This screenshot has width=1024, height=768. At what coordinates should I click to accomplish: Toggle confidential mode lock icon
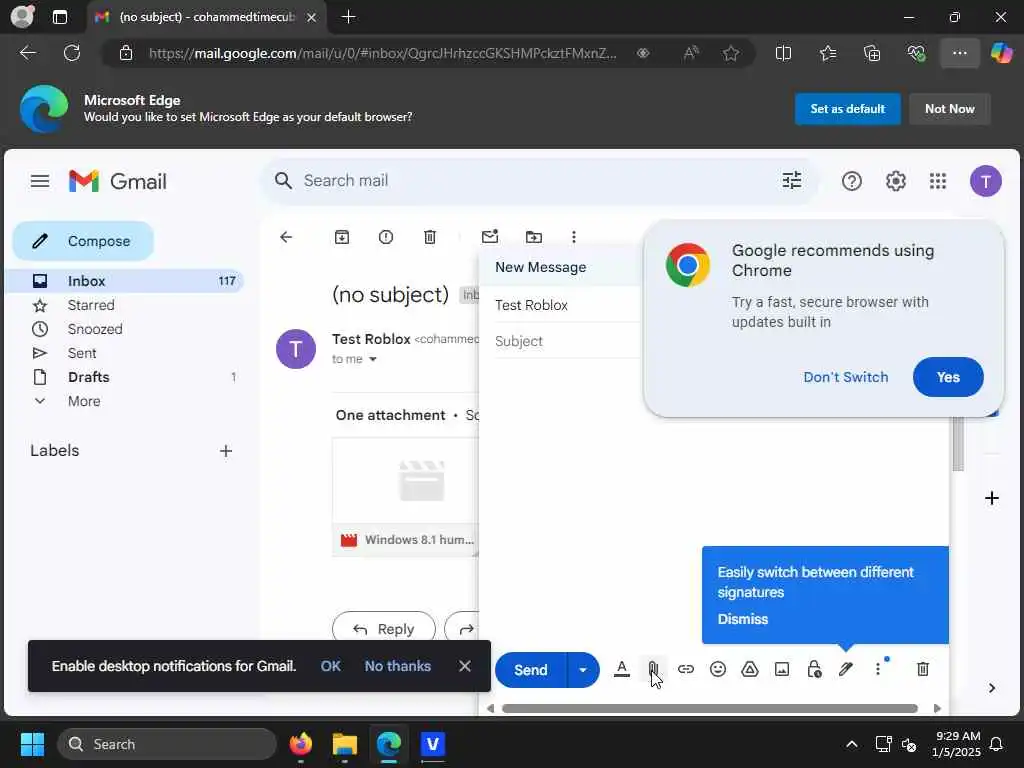click(x=814, y=669)
